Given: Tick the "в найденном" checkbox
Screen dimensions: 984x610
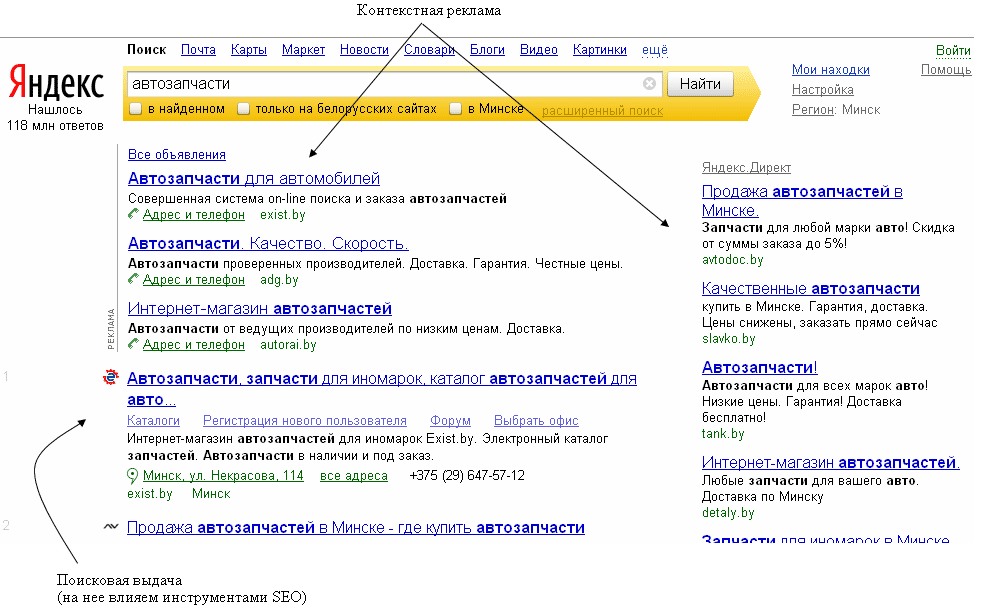Looking at the screenshot, I should coord(136,109).
